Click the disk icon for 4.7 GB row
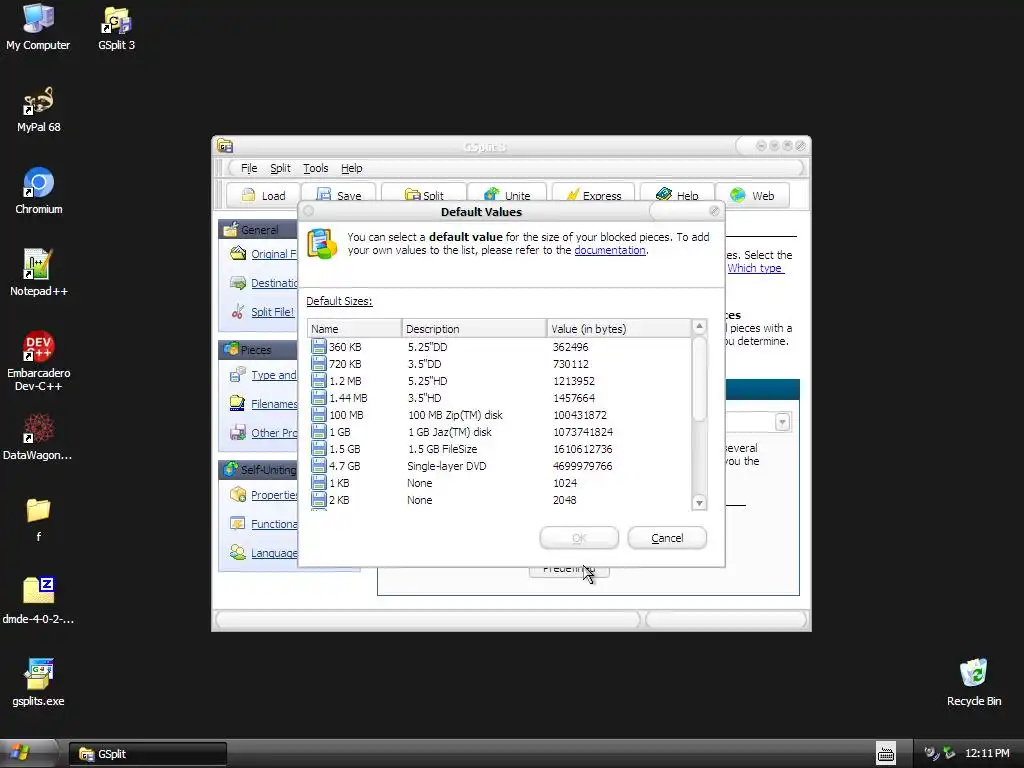1024x768 pixels. click(x=318, y=466)
